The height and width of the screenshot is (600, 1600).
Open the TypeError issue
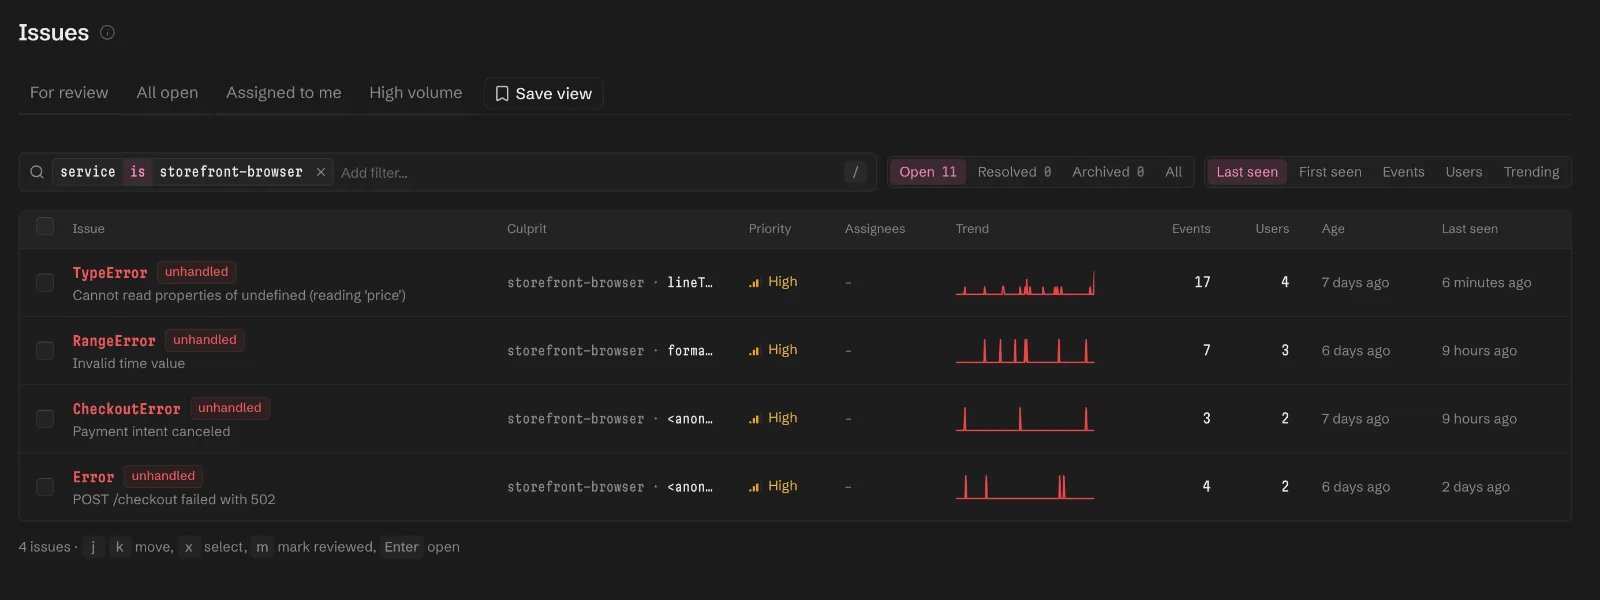[x=110, y=273]
